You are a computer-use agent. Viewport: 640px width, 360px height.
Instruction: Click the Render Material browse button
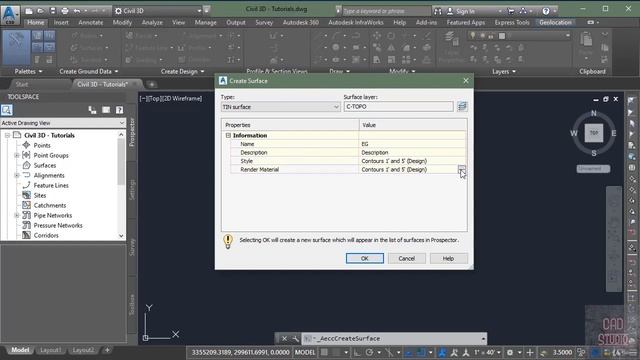pos(461,169)
